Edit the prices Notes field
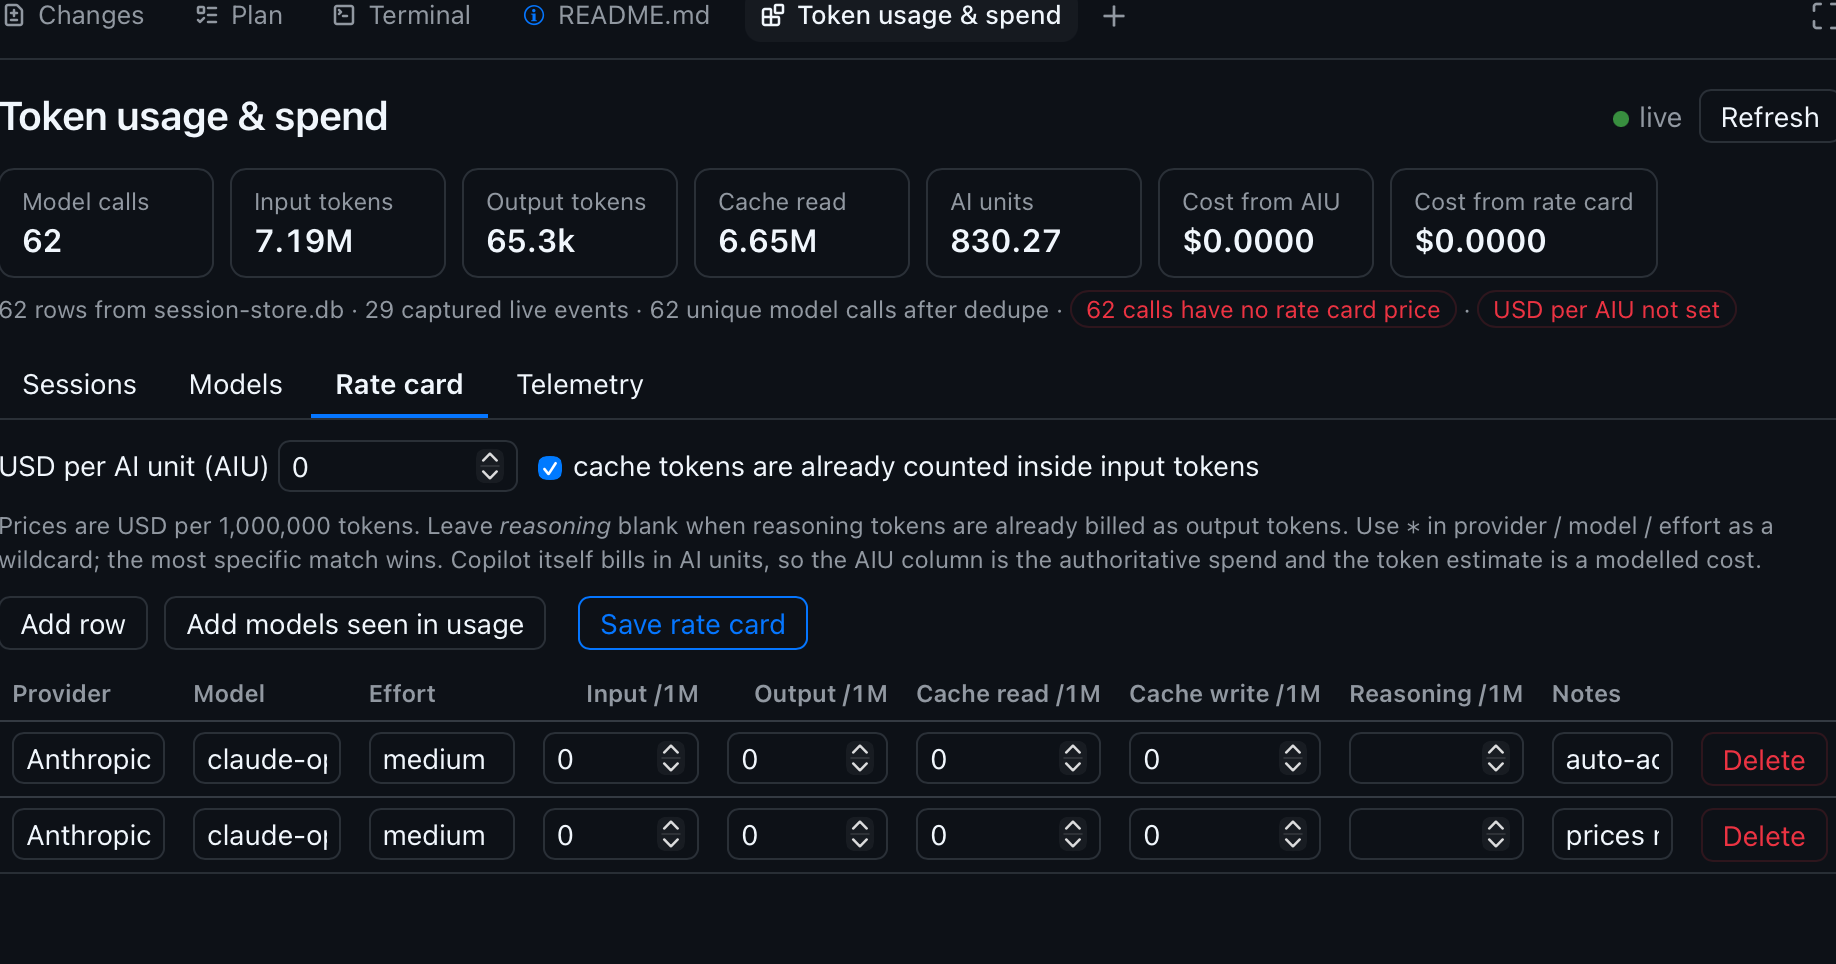The width and height of the screenshot is (1836, 964). (1612, 835)
